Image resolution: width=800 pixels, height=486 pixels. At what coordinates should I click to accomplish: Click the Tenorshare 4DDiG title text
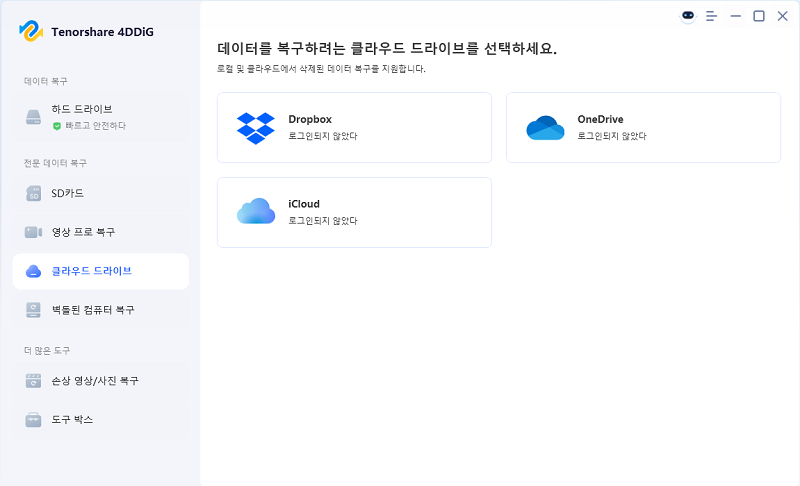tap(103, 32)
